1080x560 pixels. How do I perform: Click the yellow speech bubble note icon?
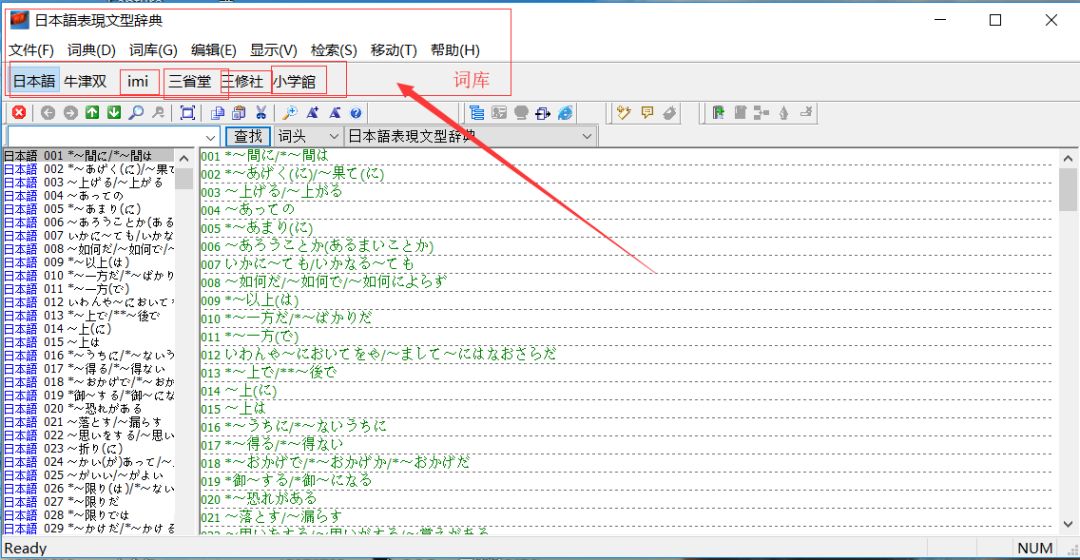(x=647, y=113)
